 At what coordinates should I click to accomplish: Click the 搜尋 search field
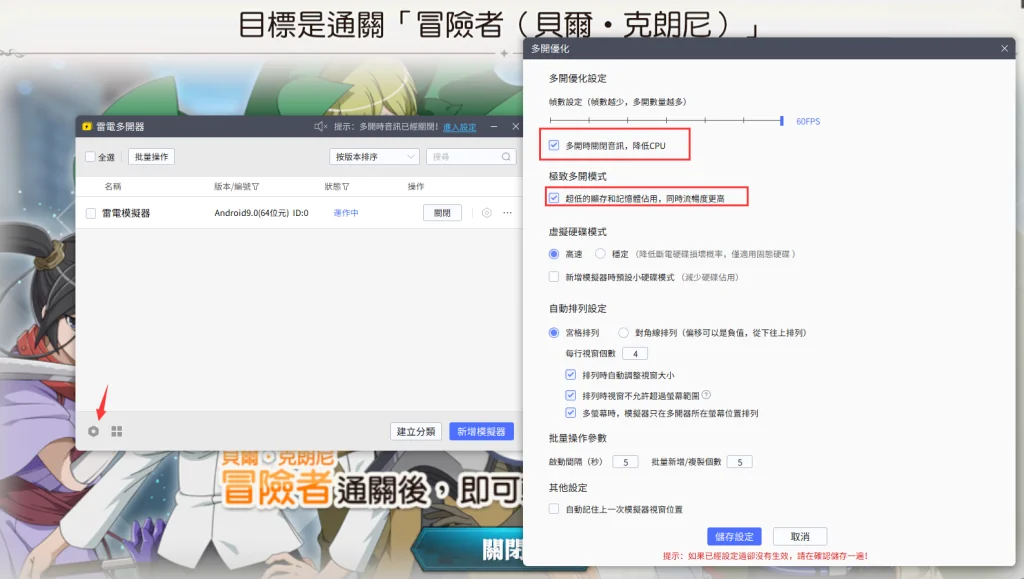472,157
